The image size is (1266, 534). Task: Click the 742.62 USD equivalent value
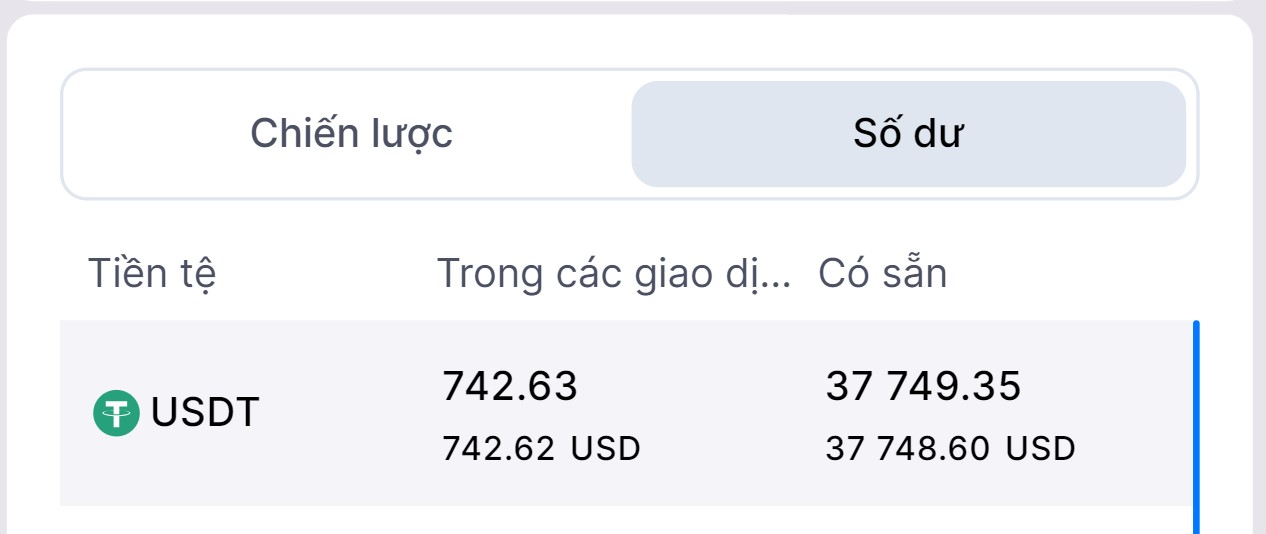498,449
